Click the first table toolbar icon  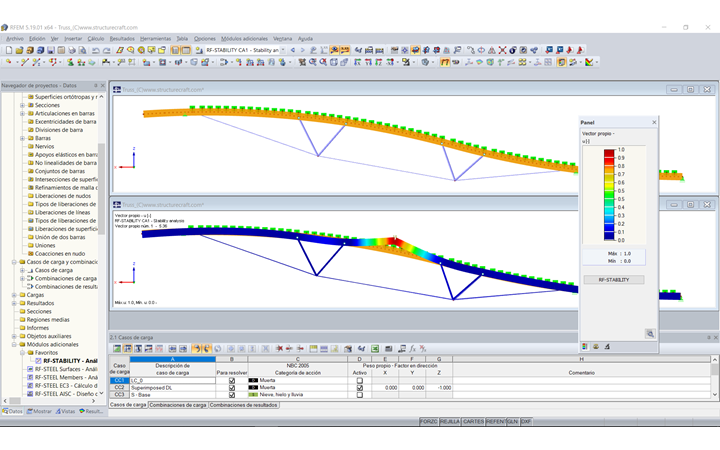pyautogui.click(x=118, y=349)
